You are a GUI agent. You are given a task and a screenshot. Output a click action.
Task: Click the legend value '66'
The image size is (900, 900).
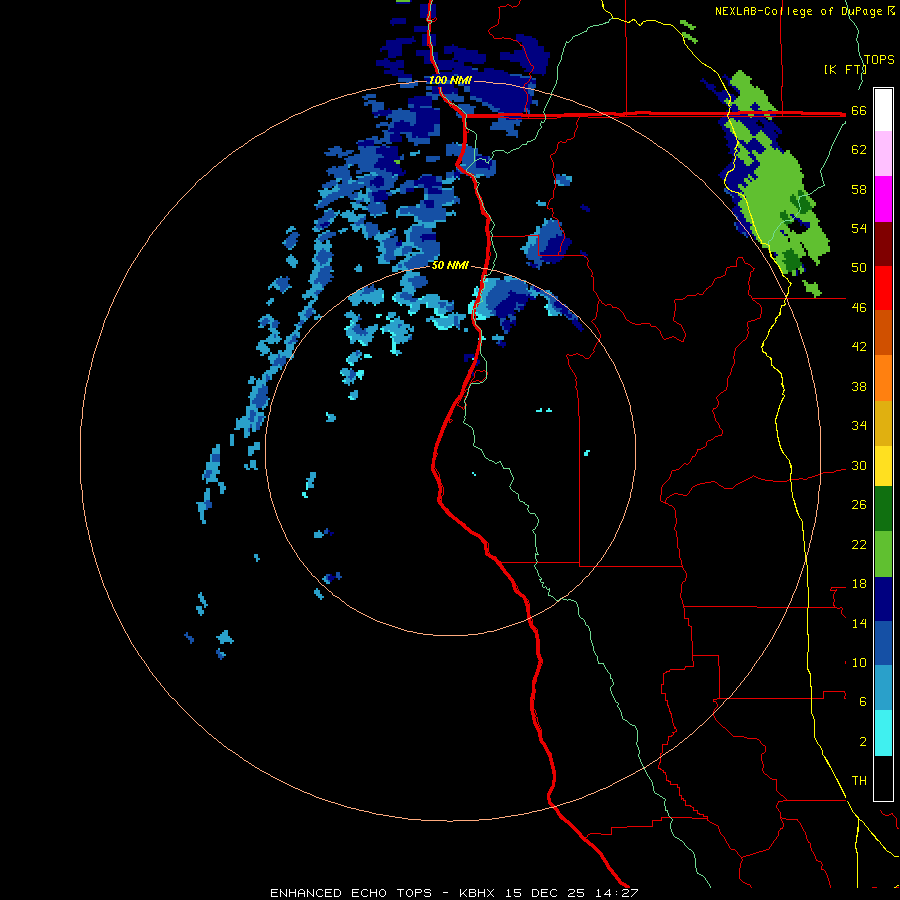pos(859,110)
